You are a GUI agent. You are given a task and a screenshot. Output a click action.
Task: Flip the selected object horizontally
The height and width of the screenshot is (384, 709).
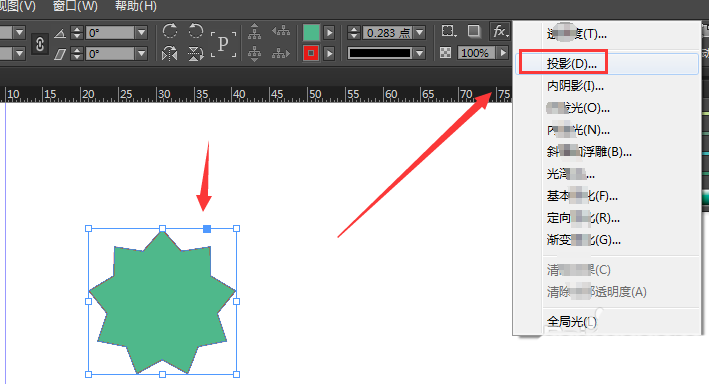tap(170, 53)
